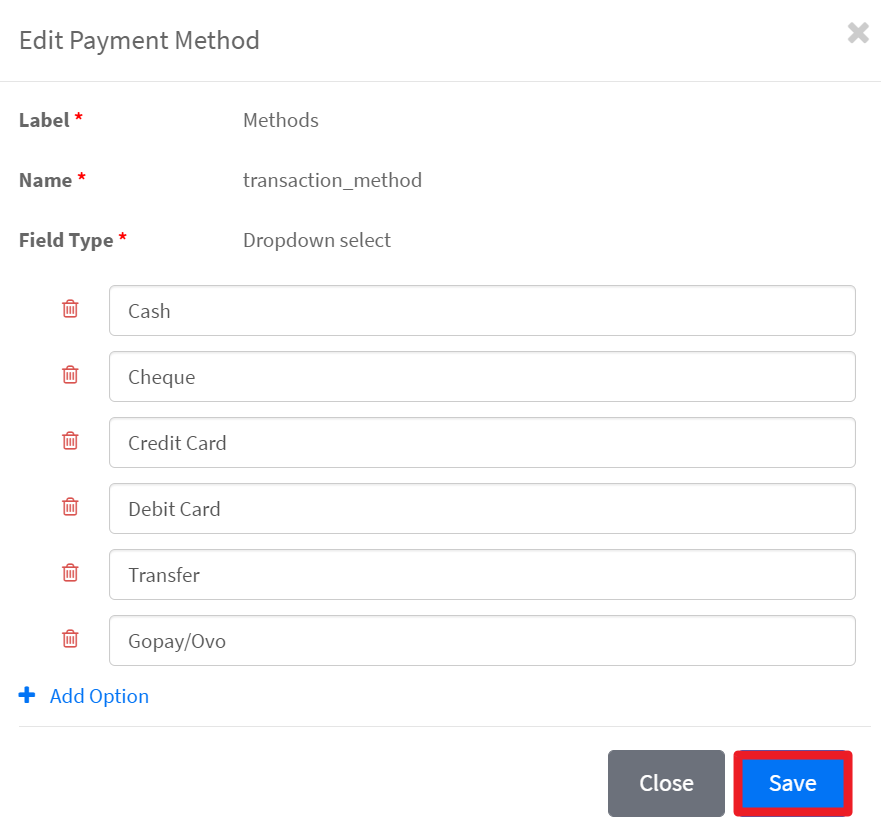
Task: Focus the Debit Card input field
Action: 482,509
